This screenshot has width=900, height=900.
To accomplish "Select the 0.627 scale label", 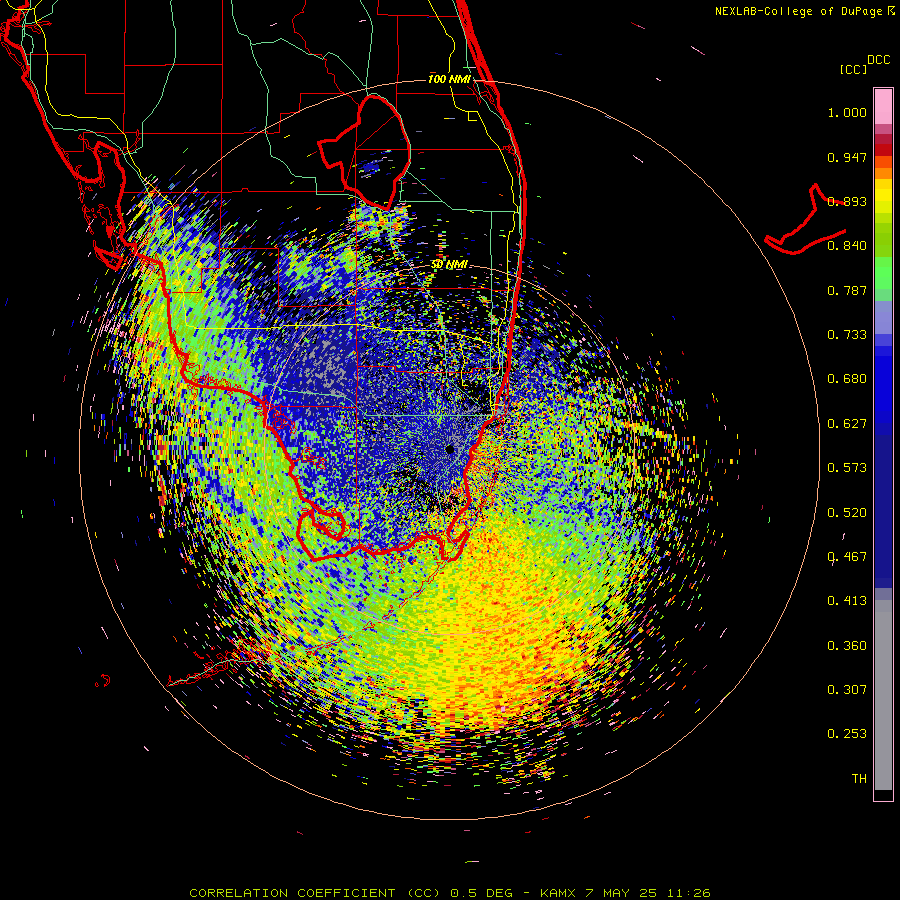I will tap(847, 424).
